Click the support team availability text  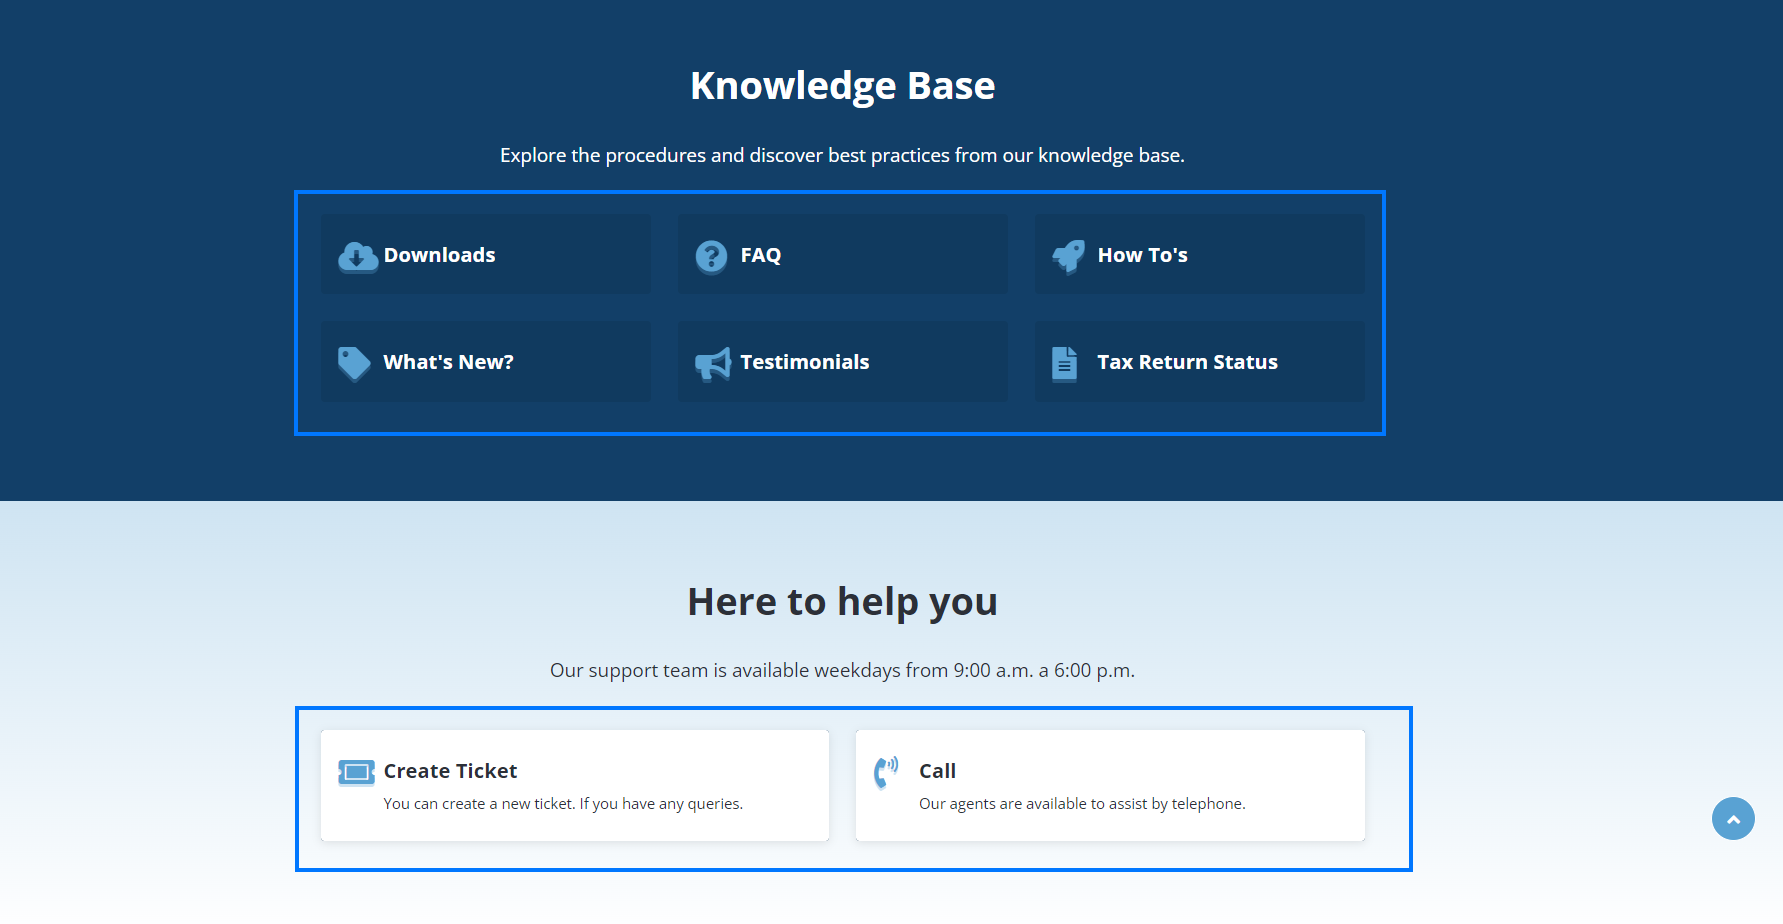pyautogui.click(x=842, y=670)
